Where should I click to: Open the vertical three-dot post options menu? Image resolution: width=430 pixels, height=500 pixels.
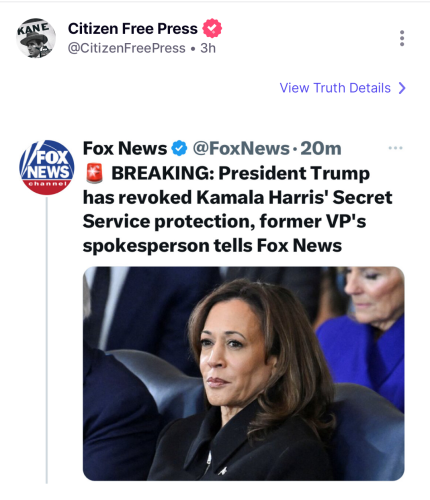coord(402,38)
